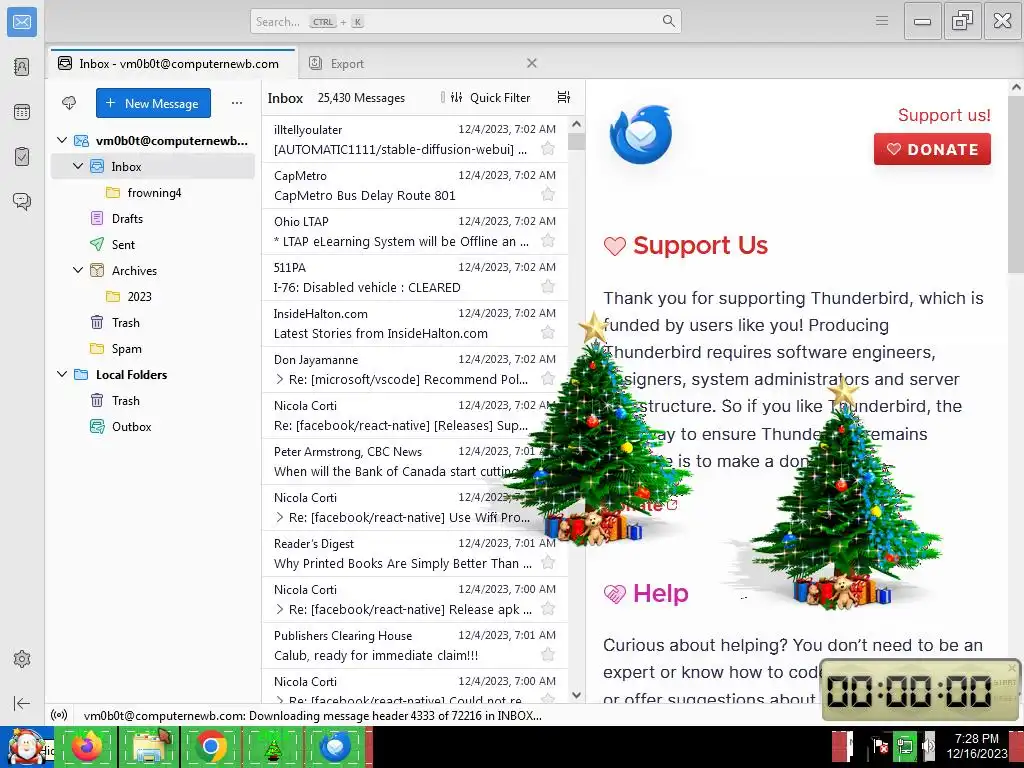This screenshot has width=1024, height=768.
Task: Open the Mail space icon in sidebar
Action: click(22, 22)
